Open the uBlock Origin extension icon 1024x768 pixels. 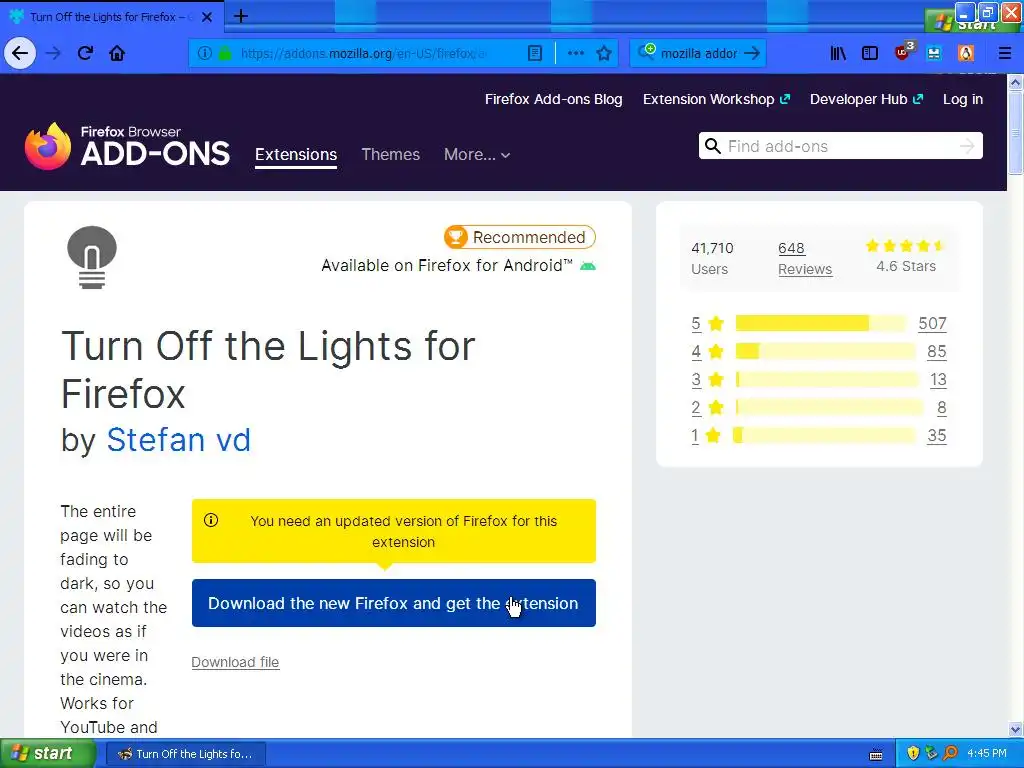[x=904, y=52]
